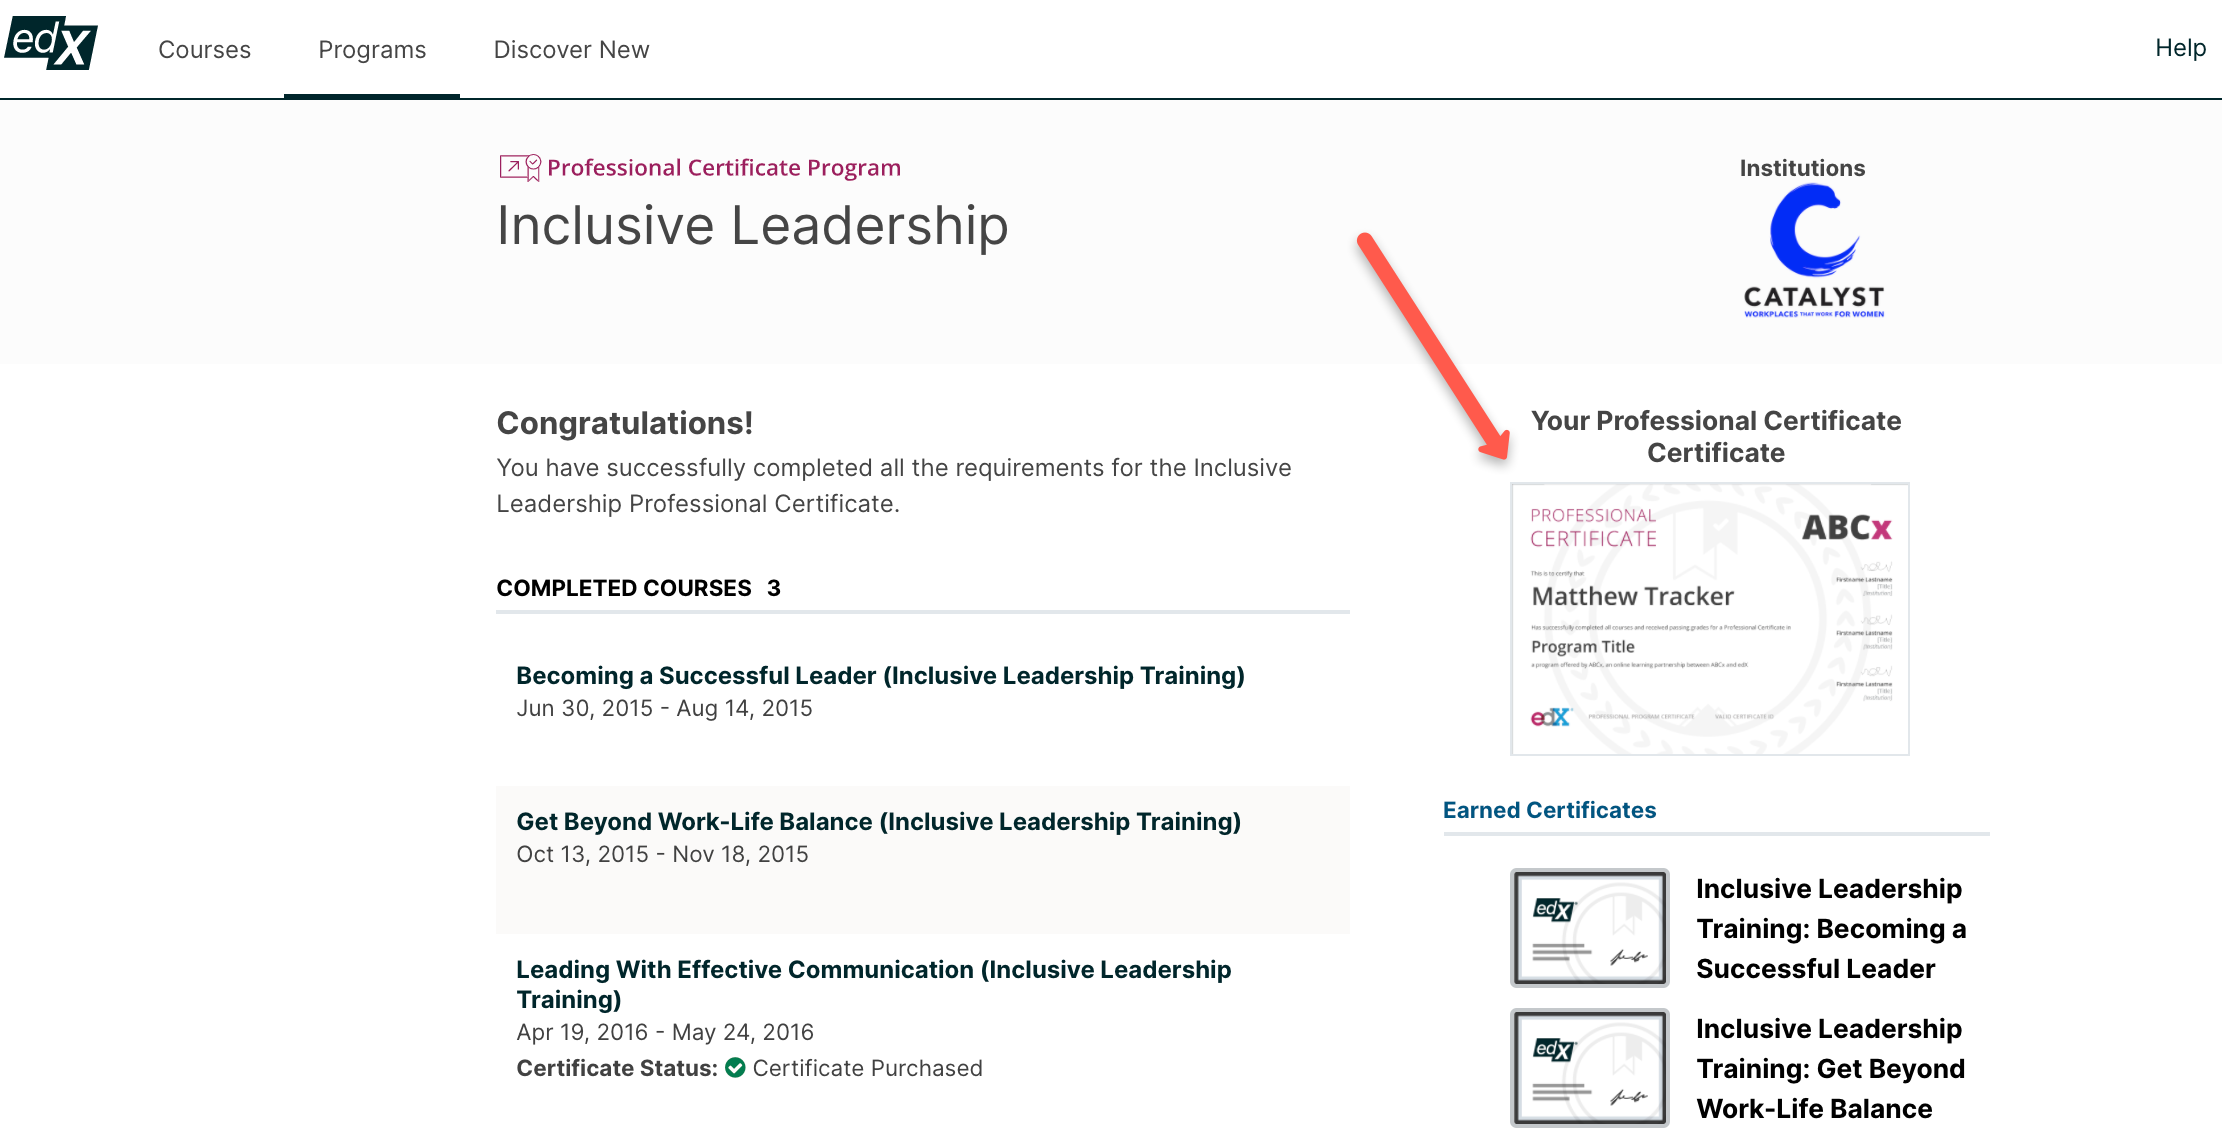The width and height of the screenshot is (2222, 1132).
Task: Click the Inclusive Leadership program title
Action: pos(752,226)
